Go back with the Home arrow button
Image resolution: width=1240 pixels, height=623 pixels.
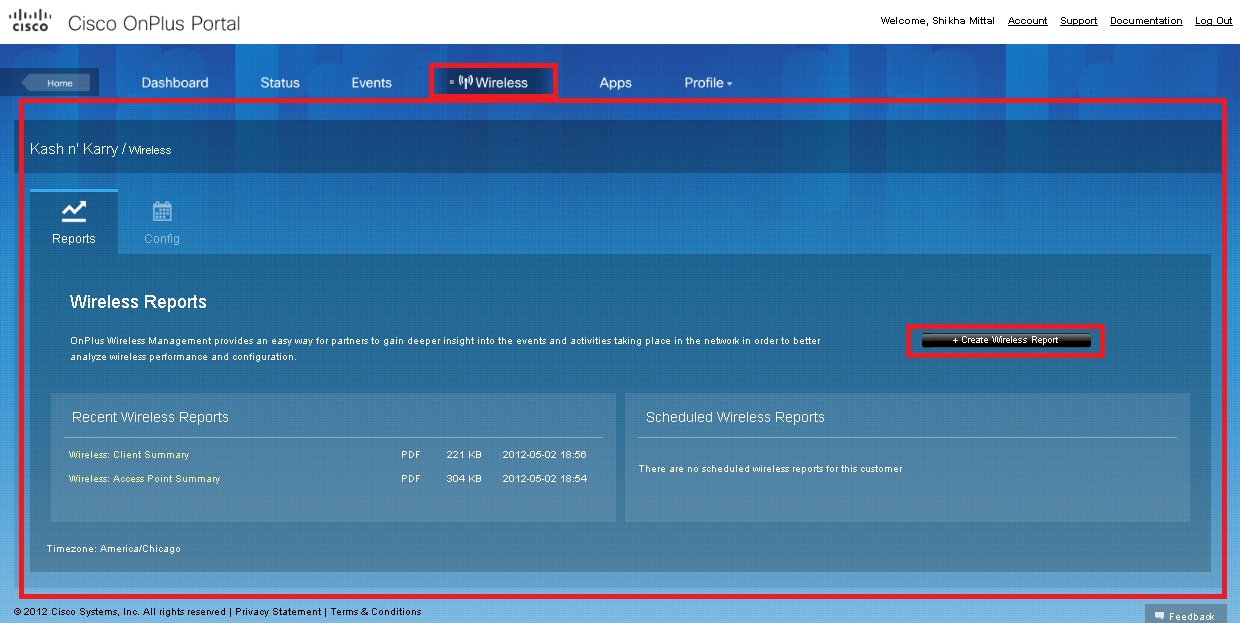[x=56, y=83]
